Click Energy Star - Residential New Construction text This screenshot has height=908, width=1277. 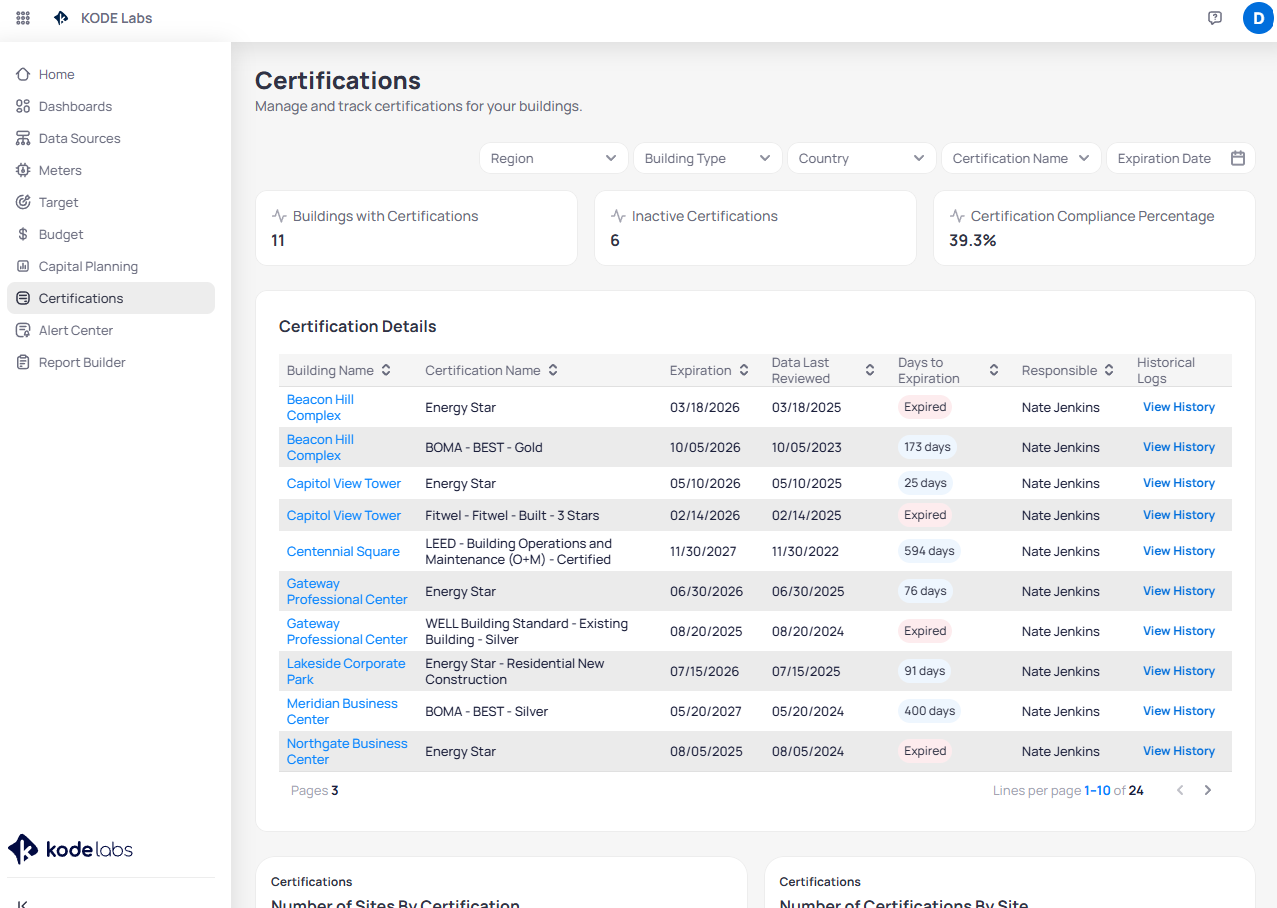515,671
